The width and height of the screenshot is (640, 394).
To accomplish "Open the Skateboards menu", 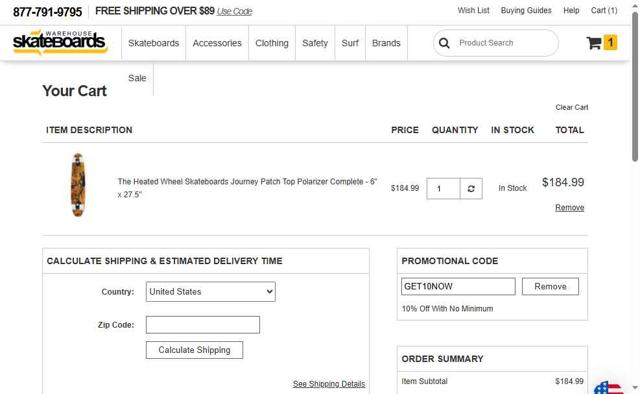I will click(153, 43).
